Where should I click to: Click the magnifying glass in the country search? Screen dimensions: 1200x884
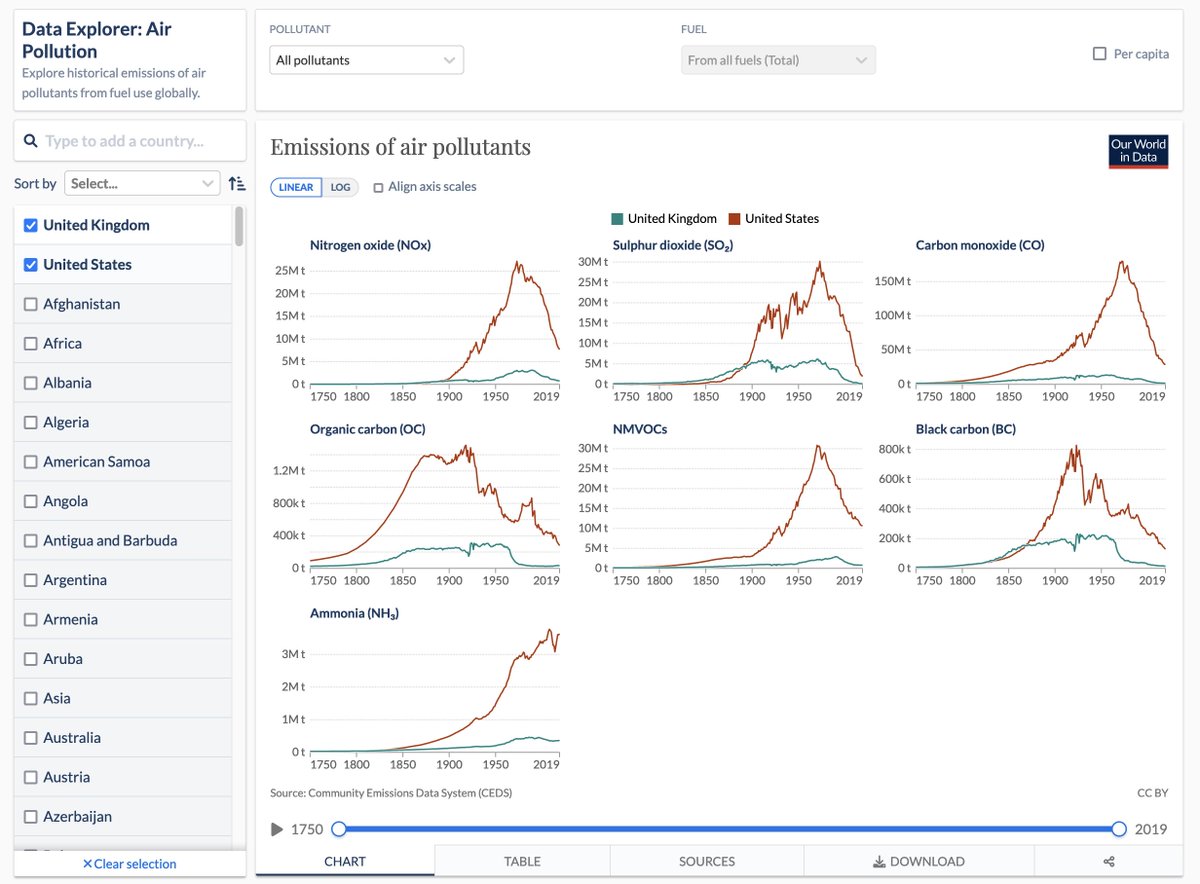(31, 140)
